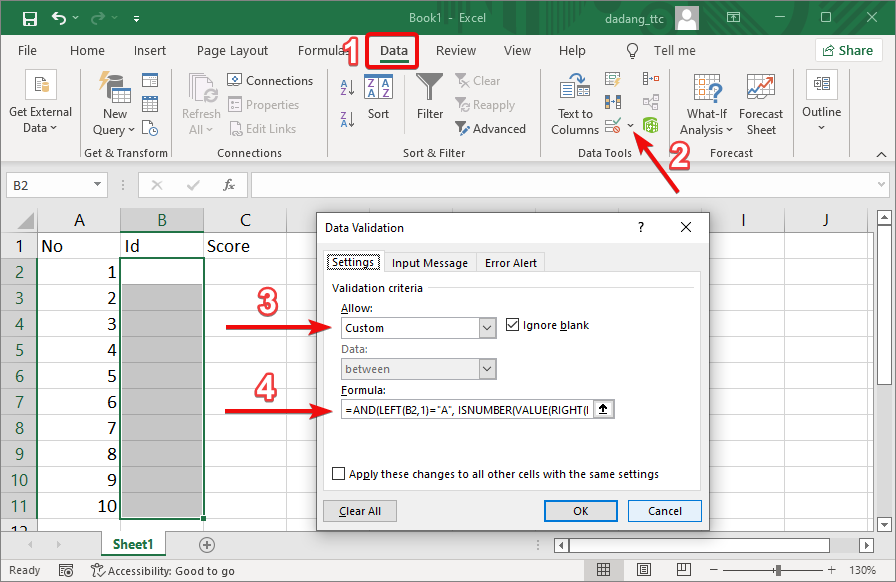
Task: Click the Advanced filter icon
Action: pyautogui.click(x=463, y=128)
